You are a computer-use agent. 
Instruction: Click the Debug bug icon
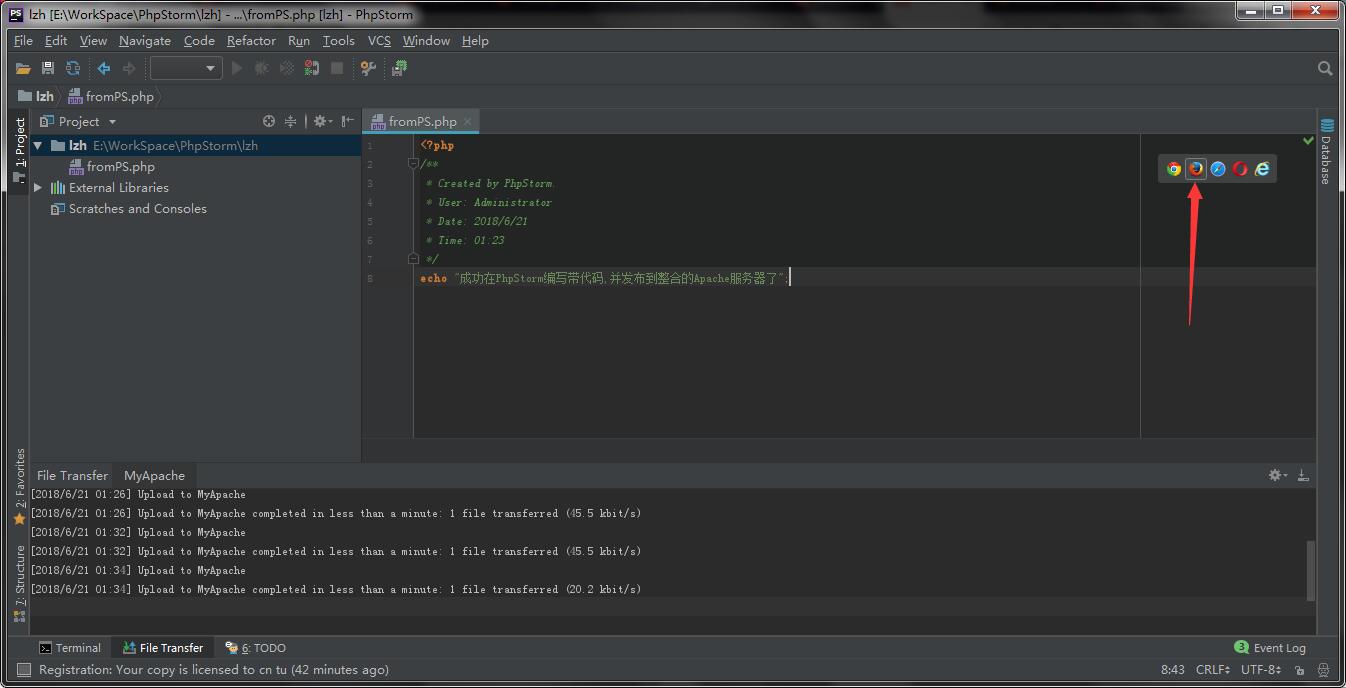click(x=262, y=68)
